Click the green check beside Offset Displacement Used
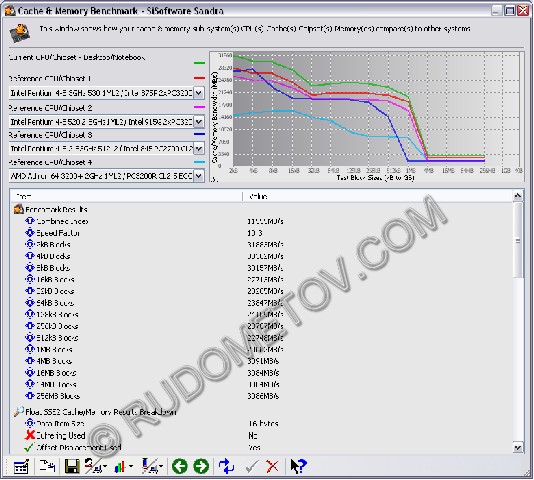The height and width of the screenshot is (480, 534). coord(30,447)
